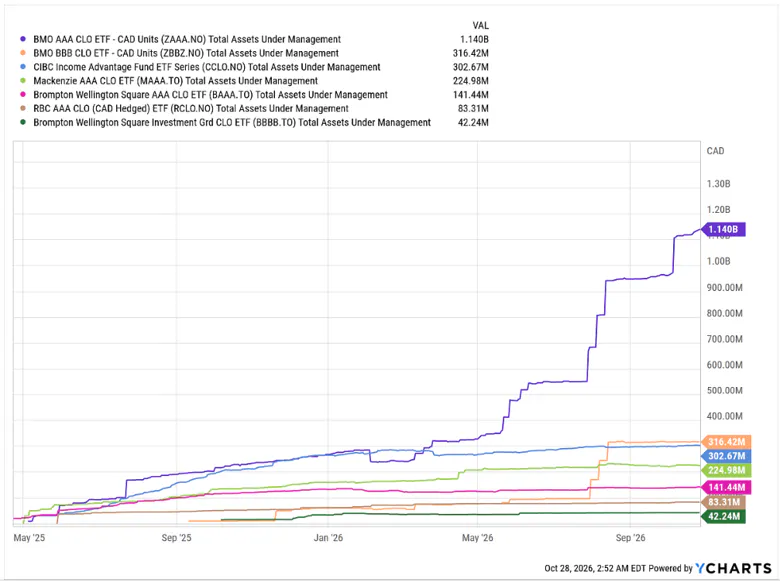Select Mackenzie AAA CLO ETF legend label
The width and height of the screenshot is (780, 582).
[x=176, y=81]
